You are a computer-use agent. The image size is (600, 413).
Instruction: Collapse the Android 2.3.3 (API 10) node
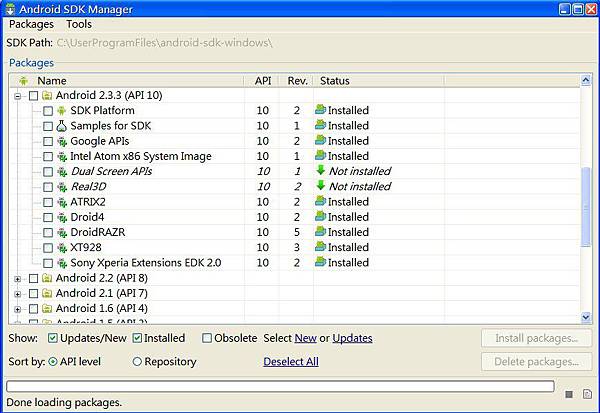18,96
